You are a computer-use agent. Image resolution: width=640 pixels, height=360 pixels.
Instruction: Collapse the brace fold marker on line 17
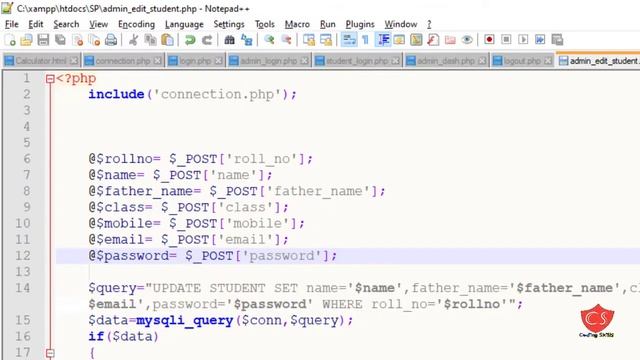pyautogui.click(x=50, y=353)
